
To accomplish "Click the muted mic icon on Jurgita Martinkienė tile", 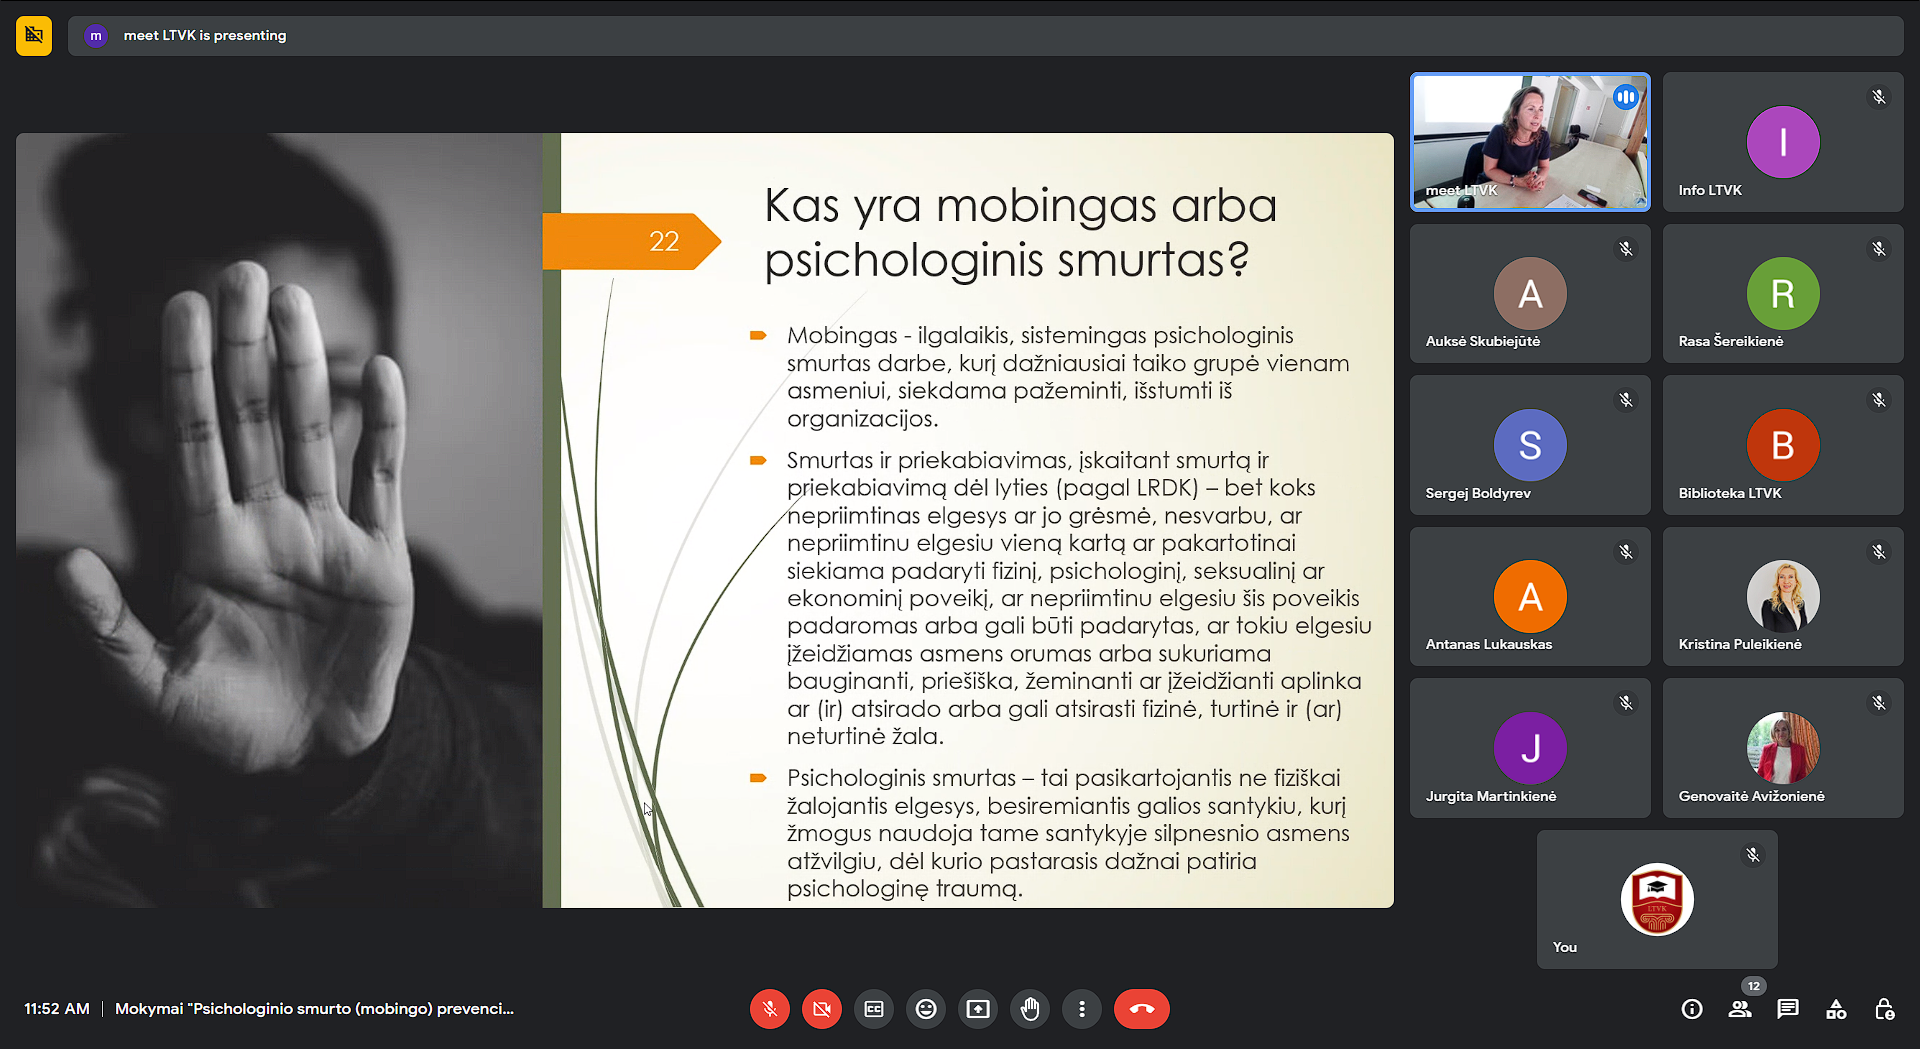I will click(1626, 703).
